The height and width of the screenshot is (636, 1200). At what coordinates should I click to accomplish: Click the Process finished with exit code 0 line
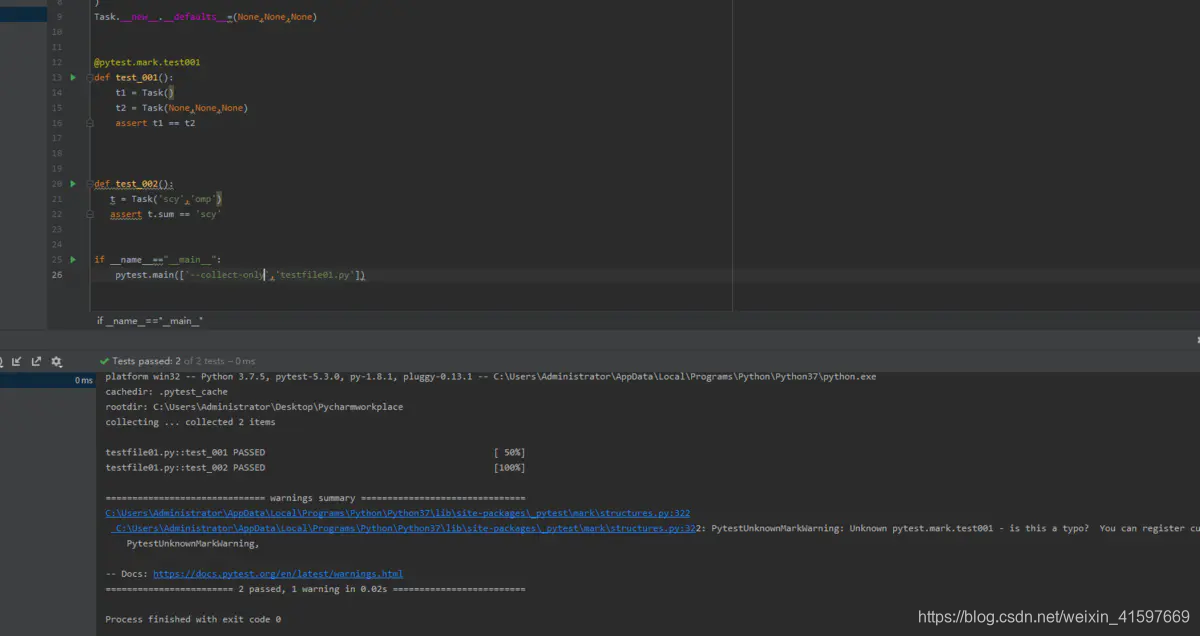tap(193, 619)
